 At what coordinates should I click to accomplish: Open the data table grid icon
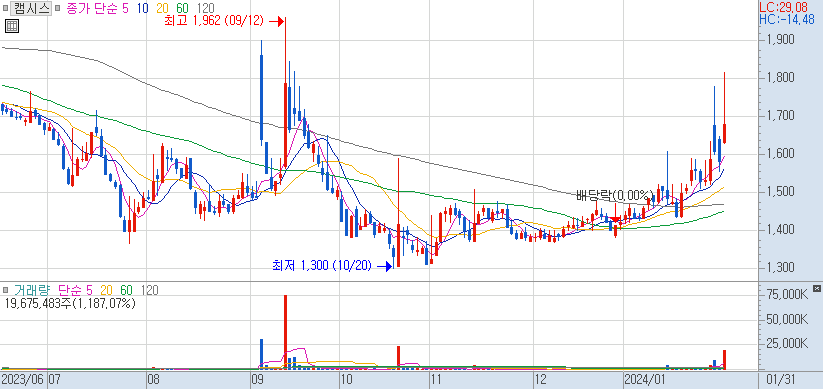tap(12, 26)
